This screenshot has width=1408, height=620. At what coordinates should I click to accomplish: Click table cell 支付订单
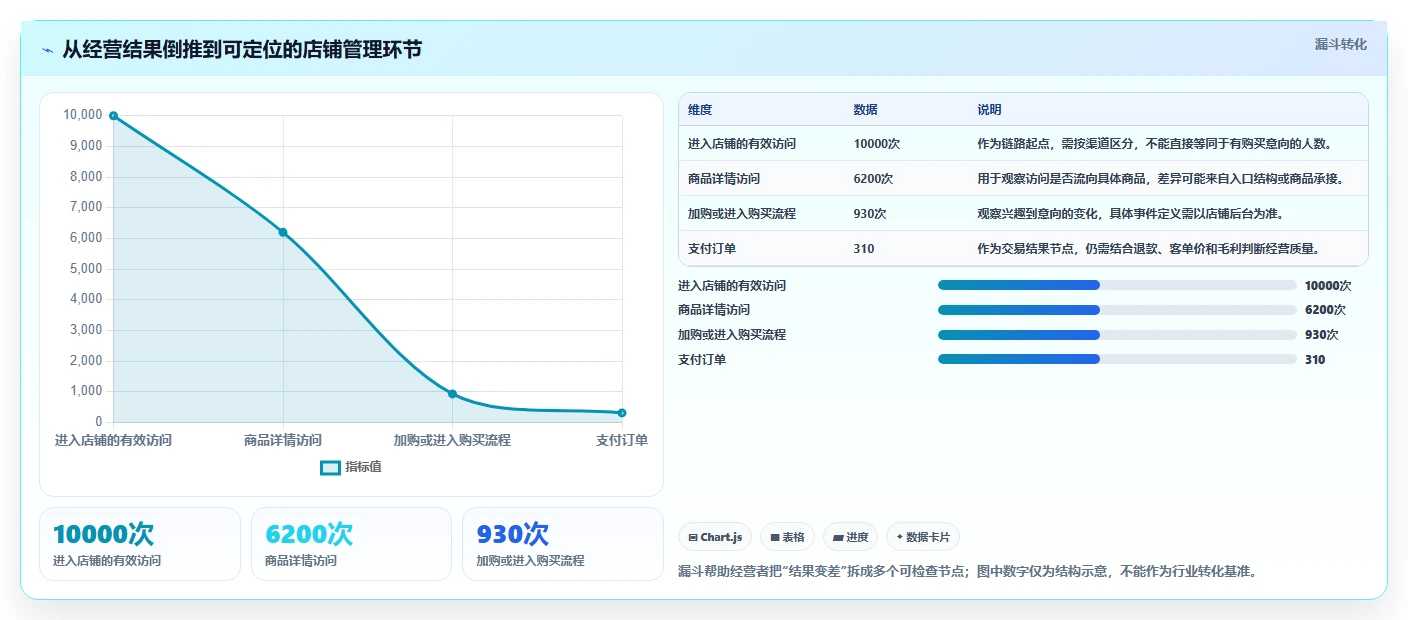(712, 249)
